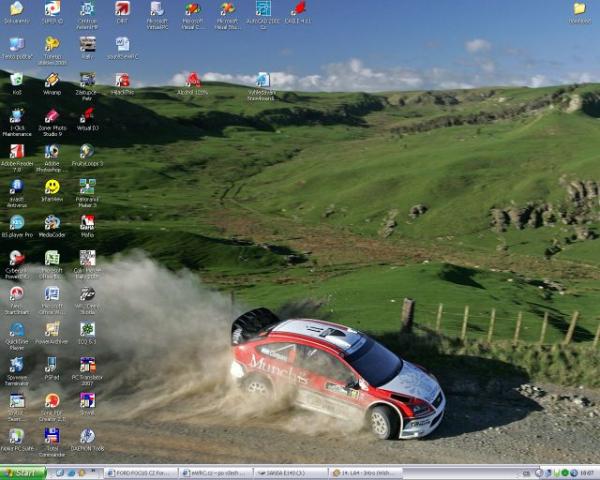
Task: Launch Adobe Reader from the desktop
Action: (16, 152)
